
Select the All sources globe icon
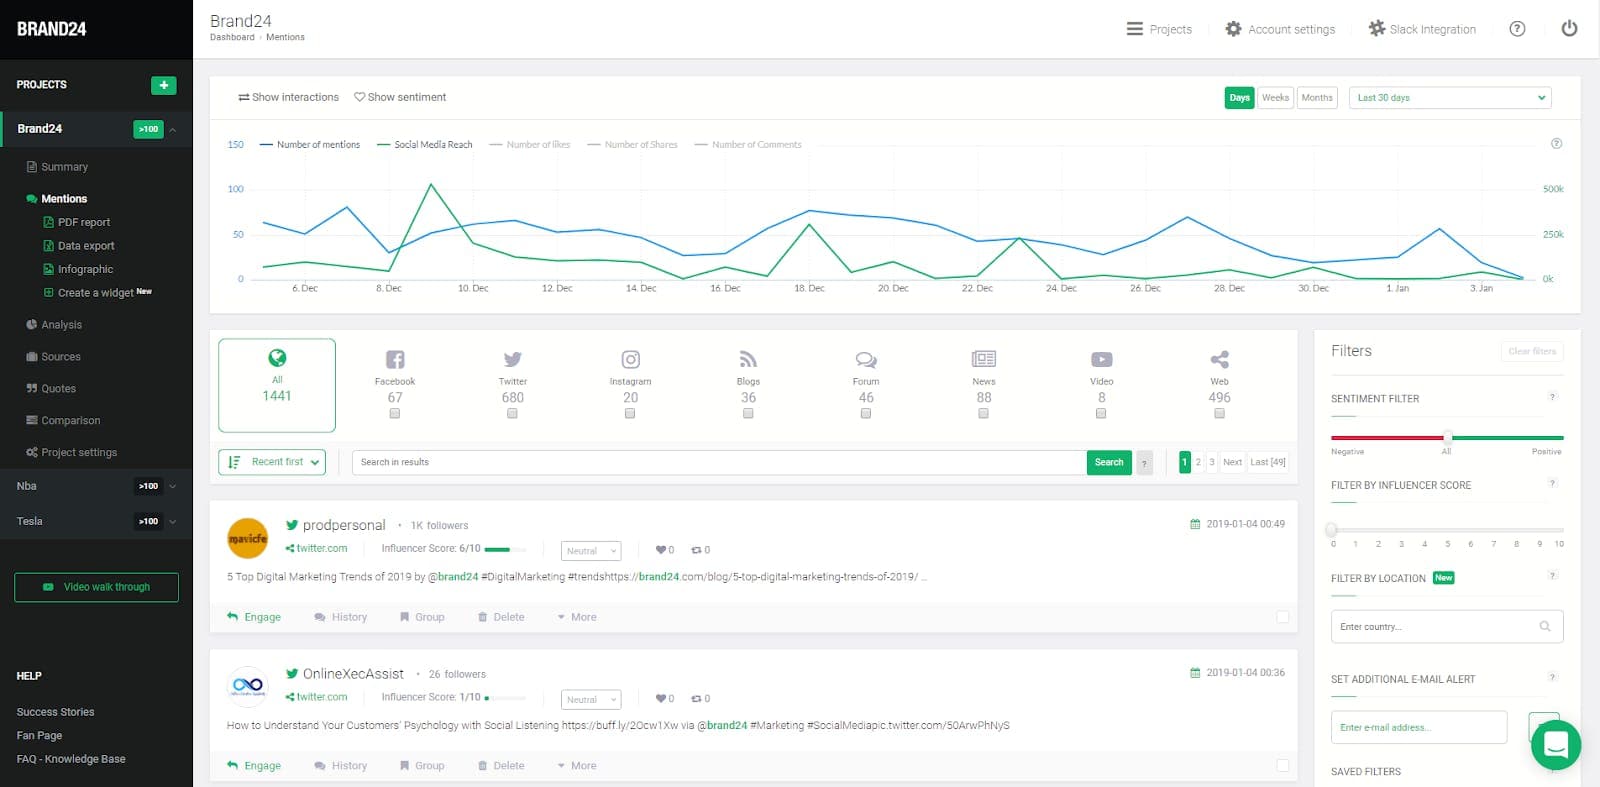click(x=277, y=358)
